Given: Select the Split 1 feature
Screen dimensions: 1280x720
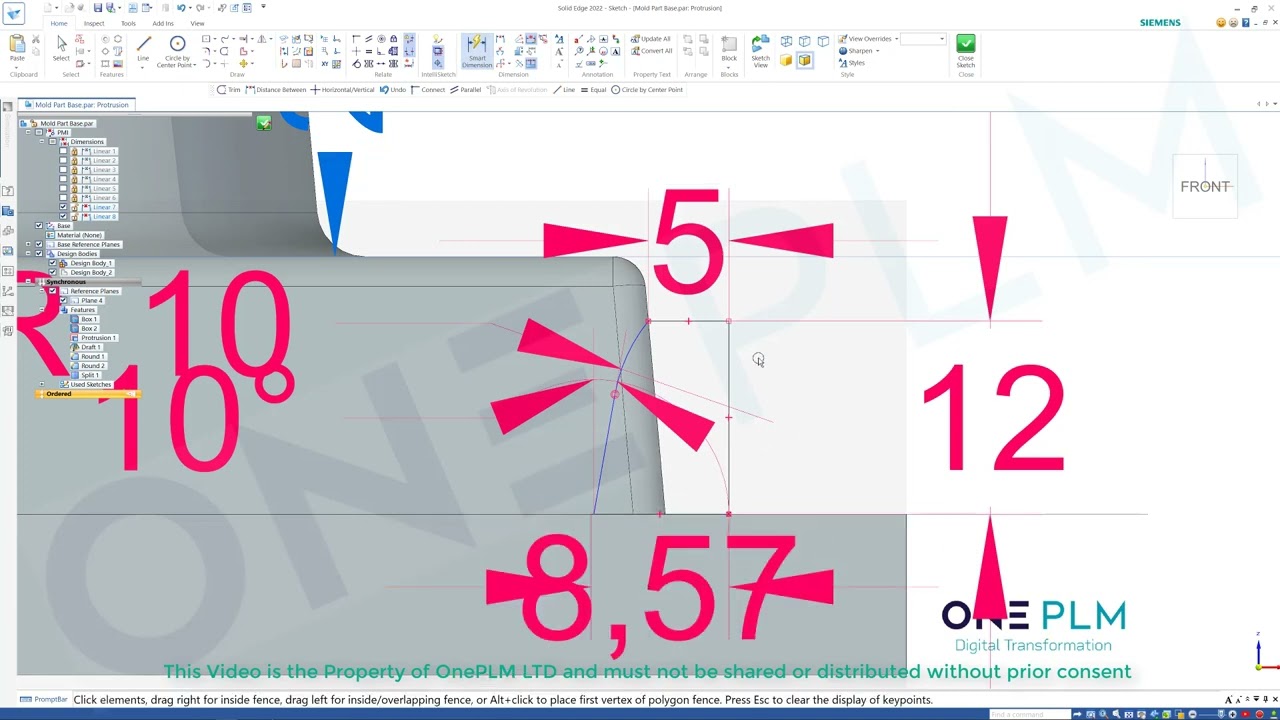Looking at the screenshot, I should [x=84, y=375].
